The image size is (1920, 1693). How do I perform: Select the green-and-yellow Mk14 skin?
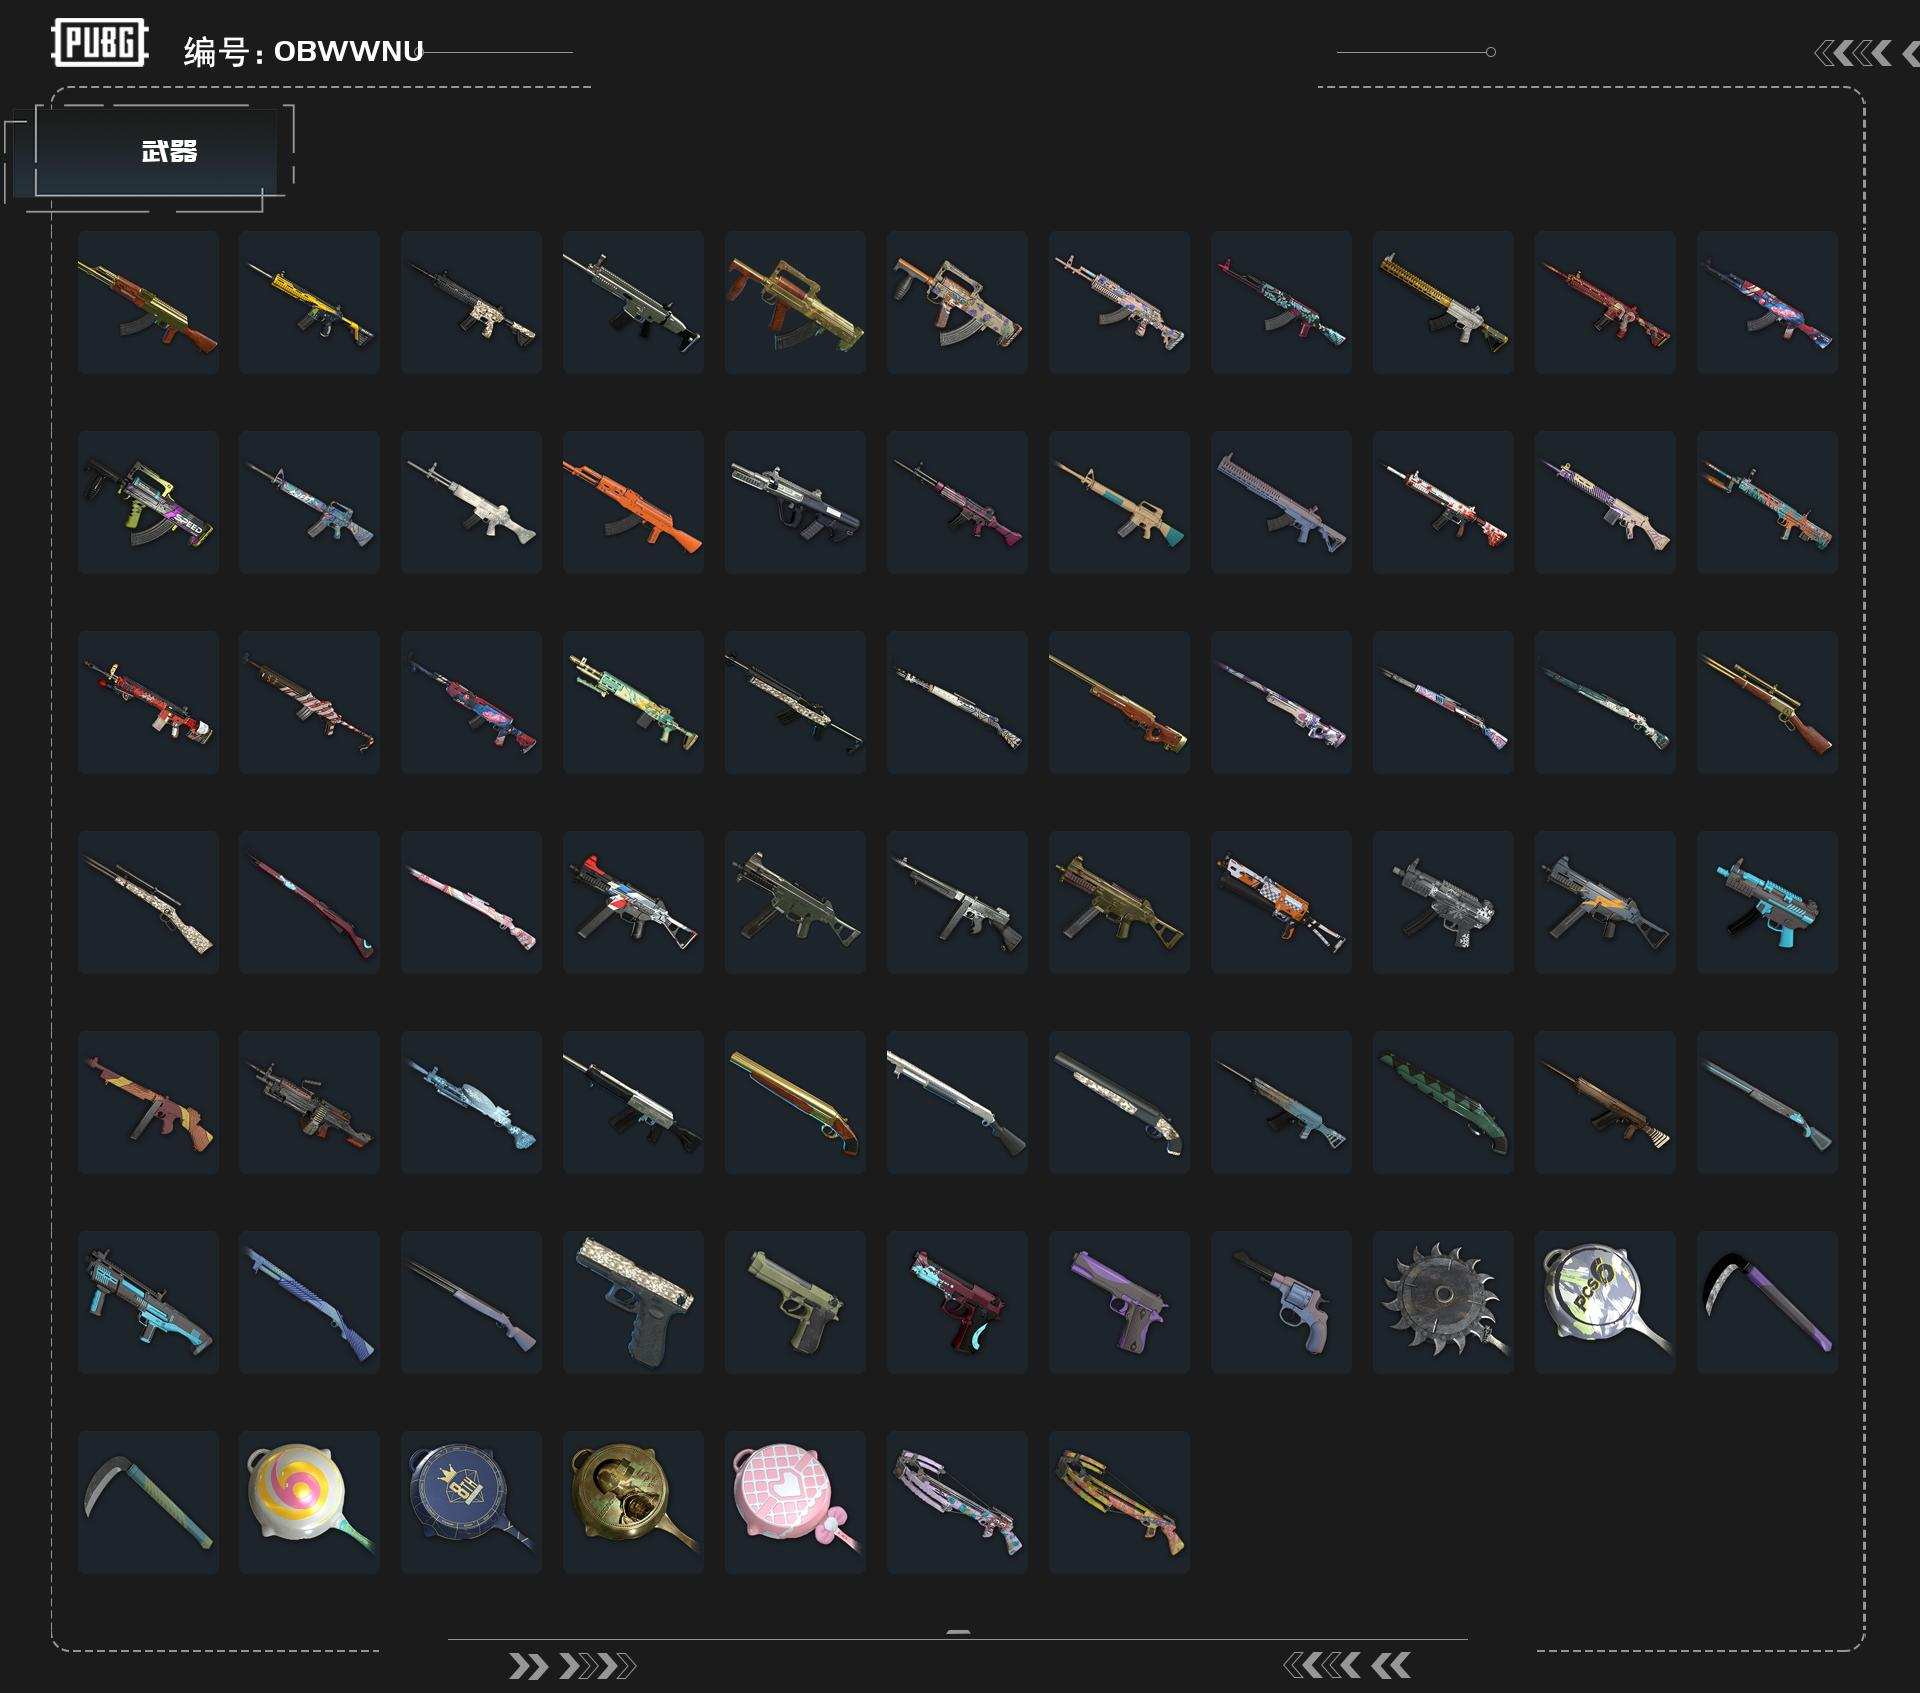click(633, 702)
